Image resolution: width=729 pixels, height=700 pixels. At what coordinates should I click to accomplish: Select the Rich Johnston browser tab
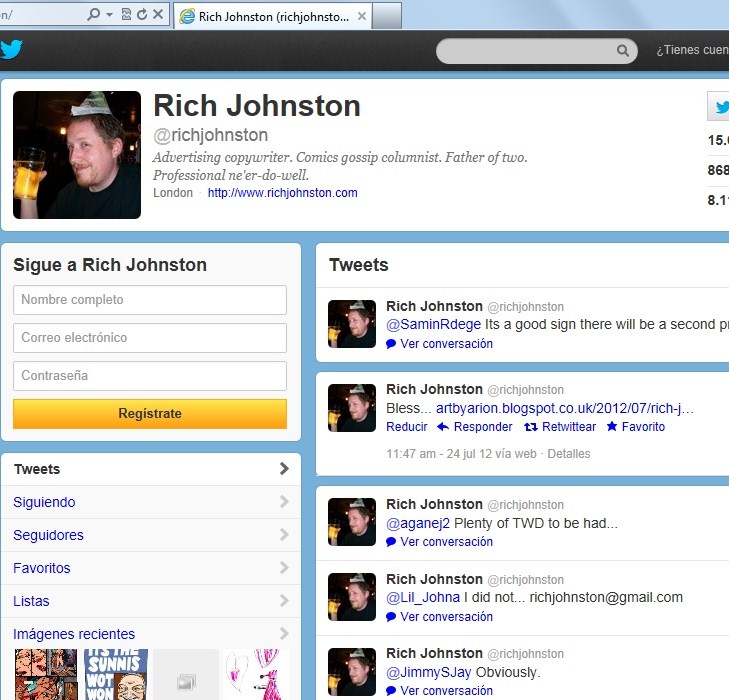point(273,17)
